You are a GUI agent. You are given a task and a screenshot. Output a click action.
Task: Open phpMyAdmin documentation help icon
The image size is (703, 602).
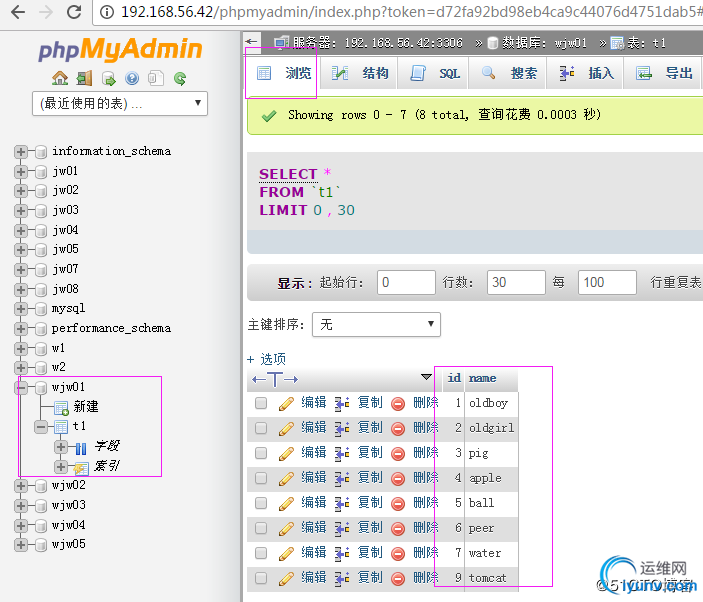click(x=132, y=78)
